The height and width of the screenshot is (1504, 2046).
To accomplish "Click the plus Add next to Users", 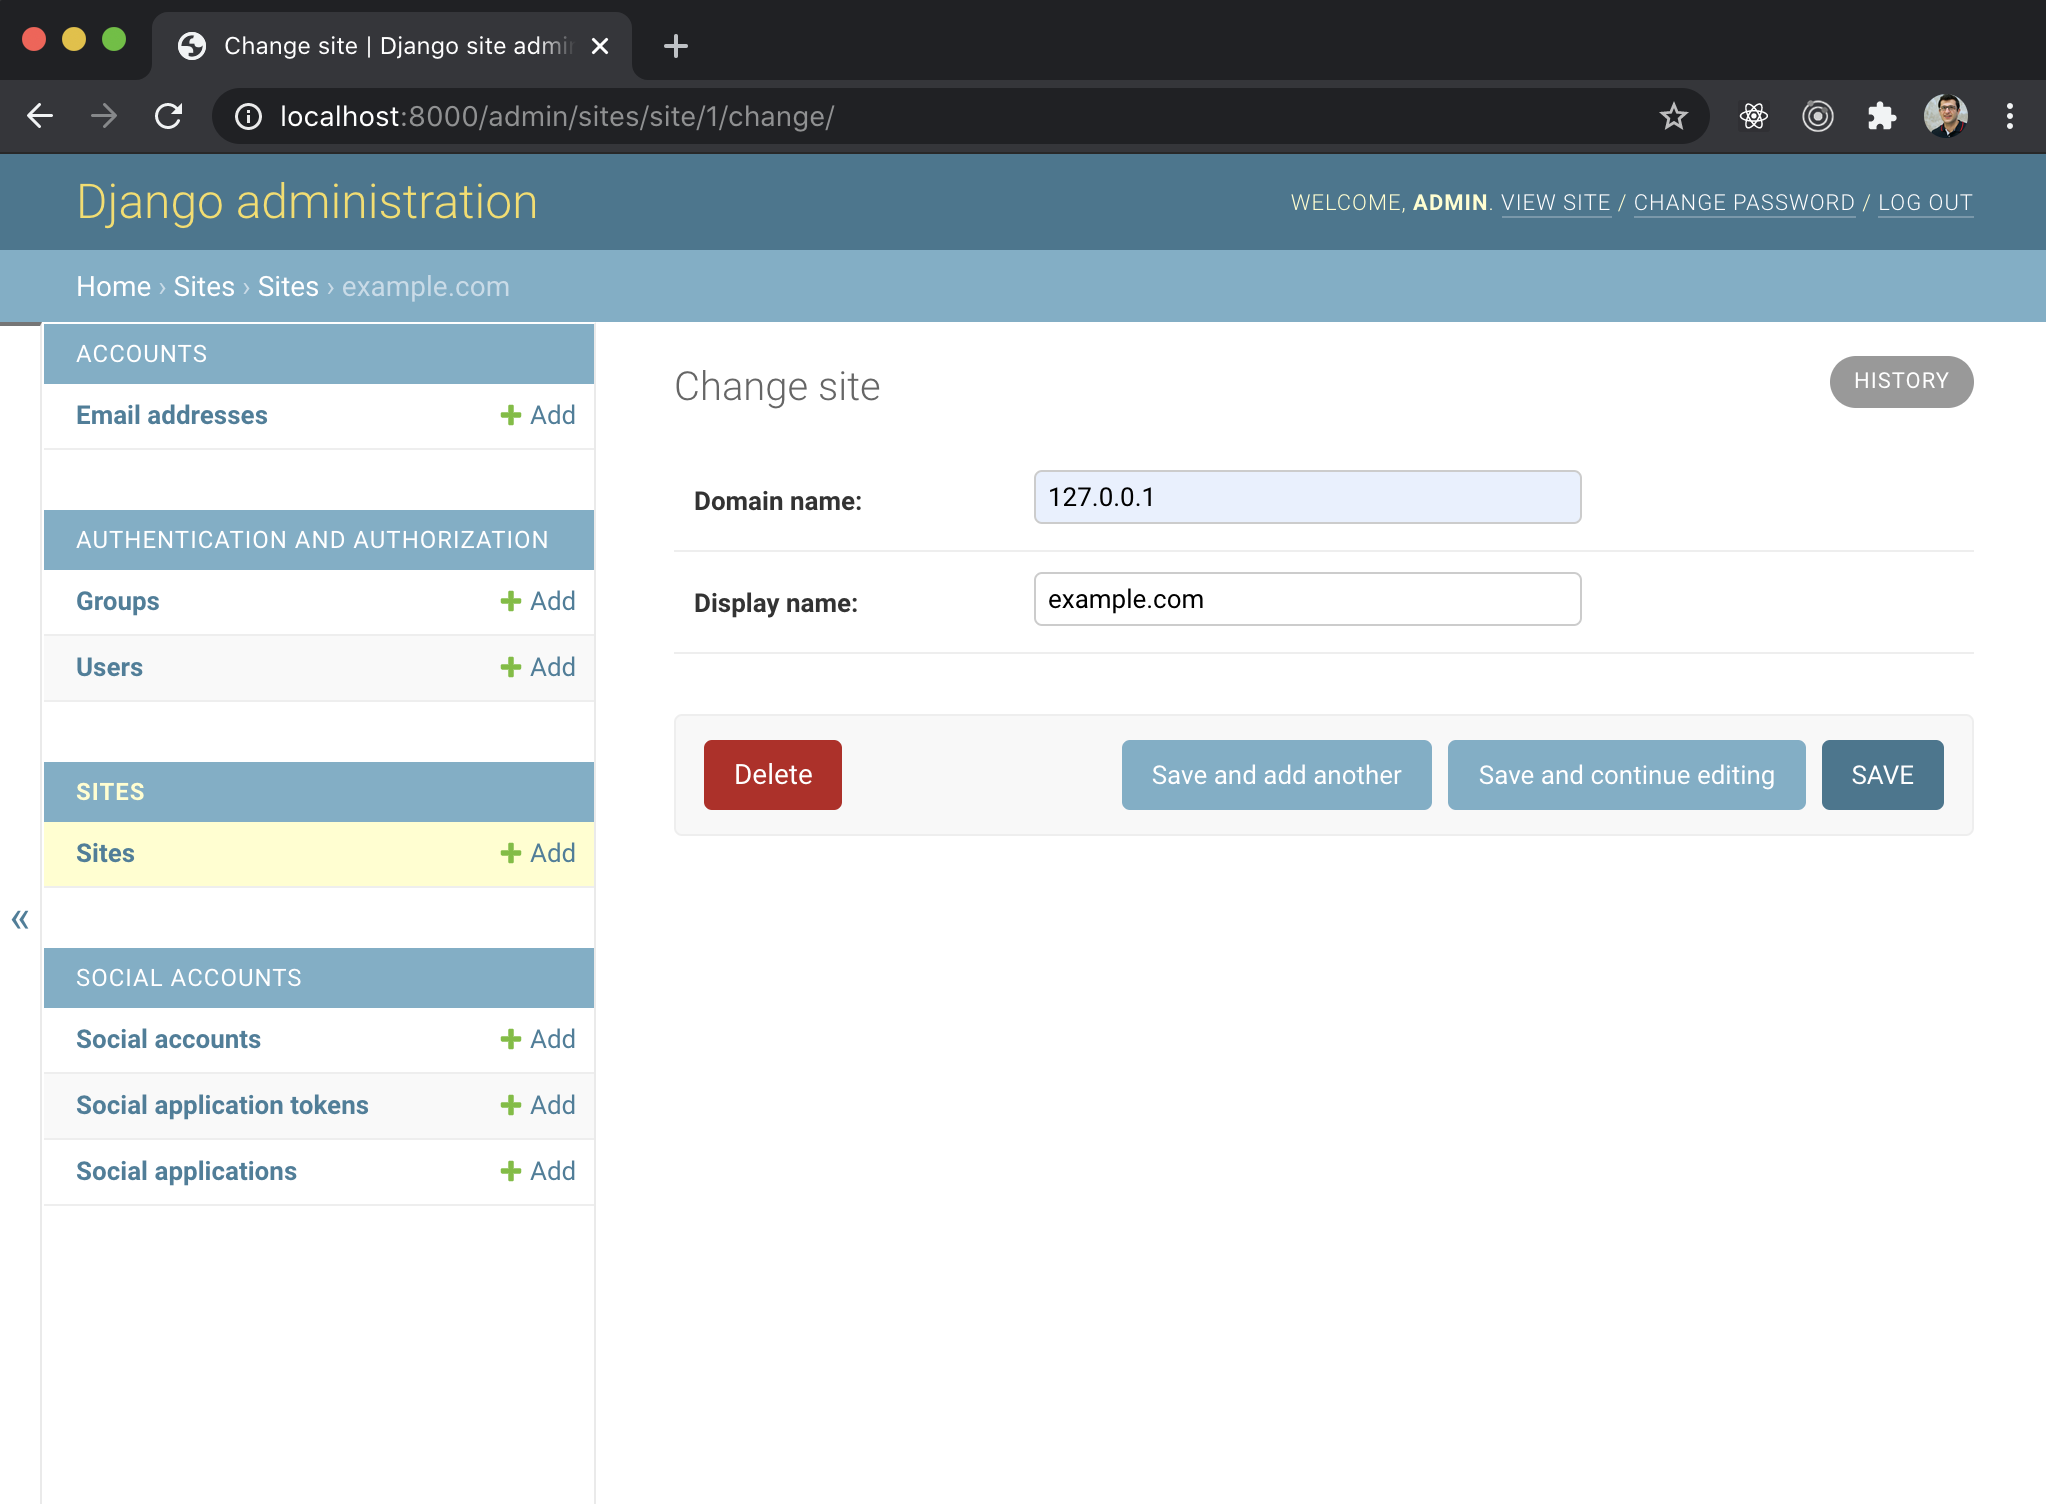I will (538, 667).
